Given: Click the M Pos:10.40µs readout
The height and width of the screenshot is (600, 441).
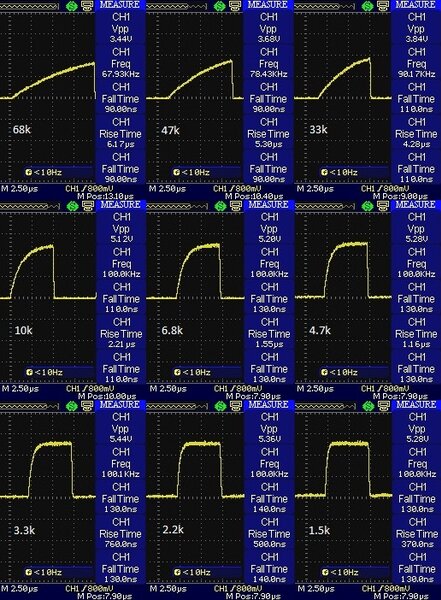Looking at the screenshot, I should (254, 197).
